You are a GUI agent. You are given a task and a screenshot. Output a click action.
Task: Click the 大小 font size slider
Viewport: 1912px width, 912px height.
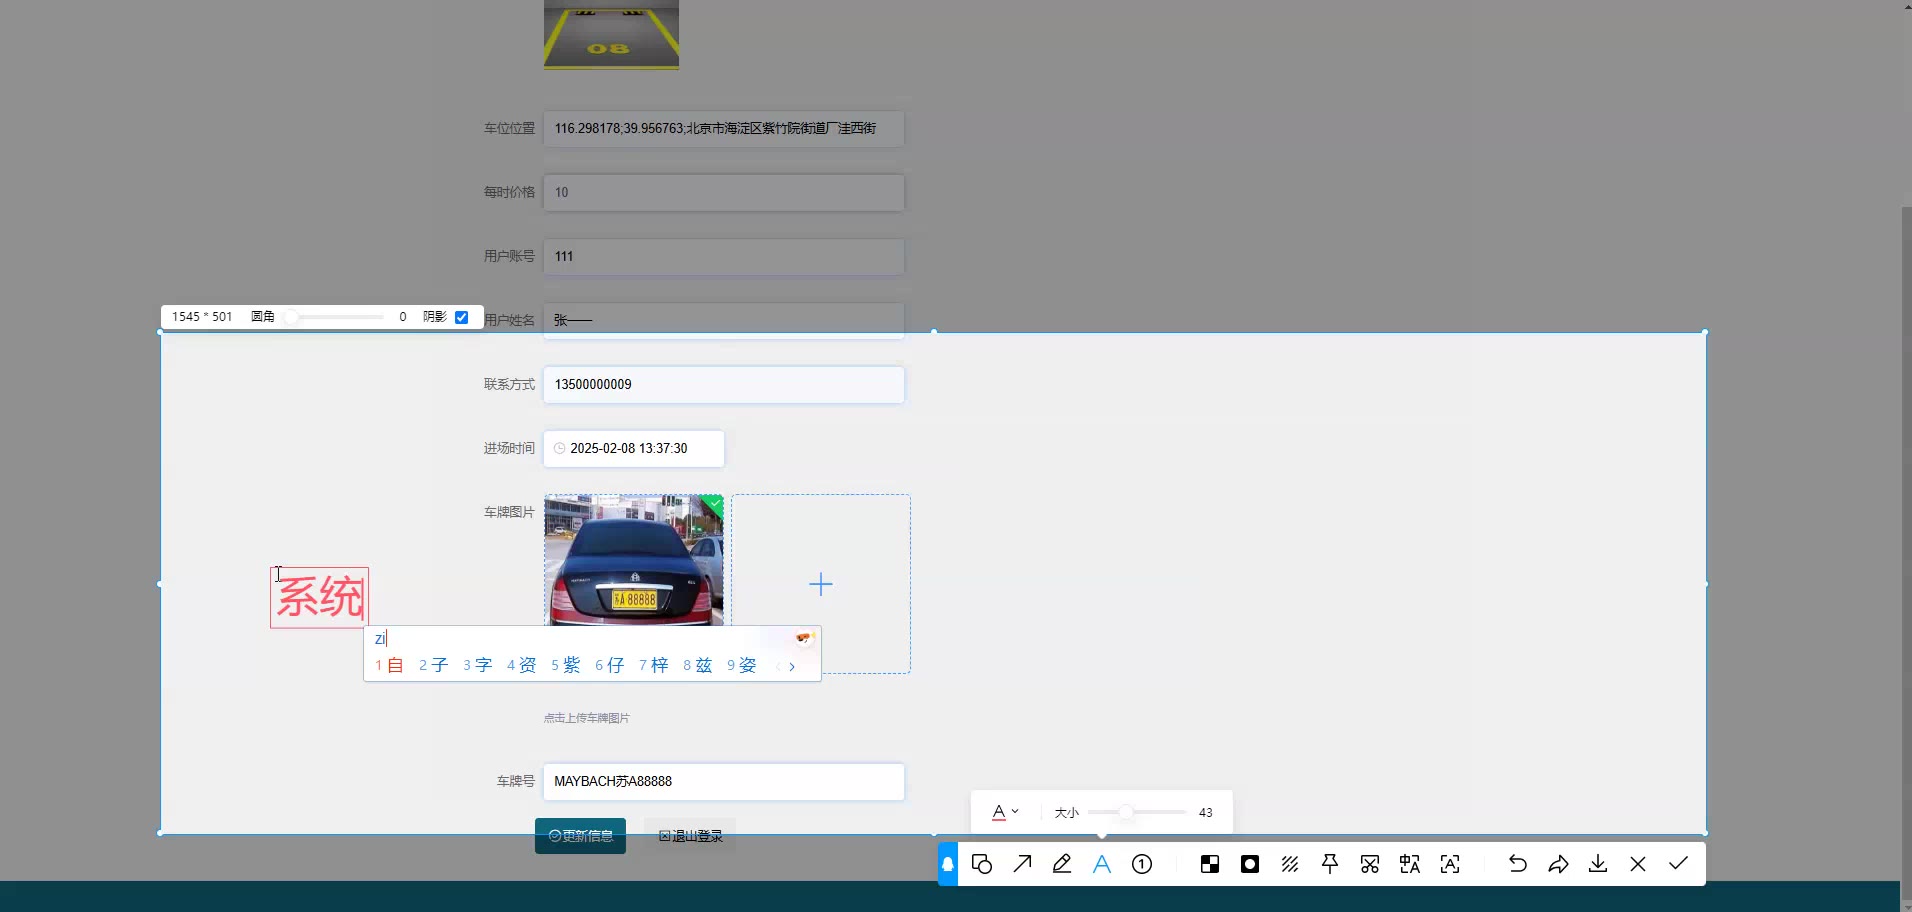[x=1136, y=812]
